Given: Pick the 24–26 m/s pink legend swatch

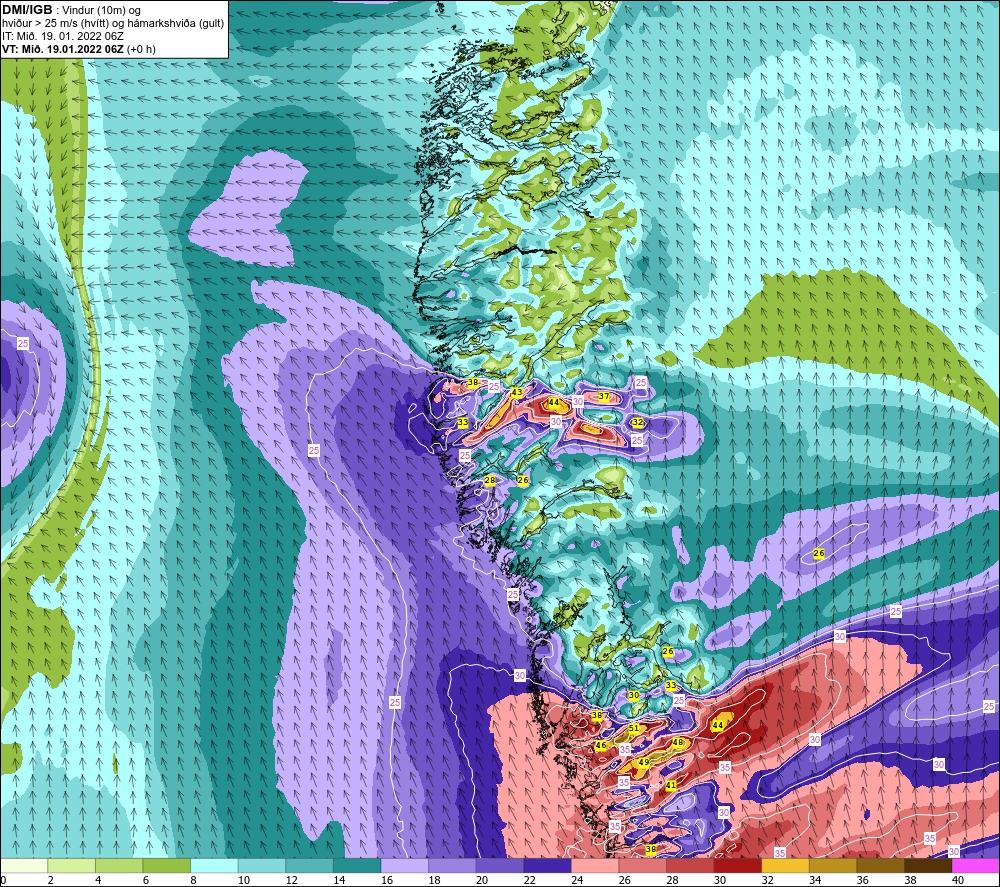Looking at the screenshot, I should coord(595,866).
